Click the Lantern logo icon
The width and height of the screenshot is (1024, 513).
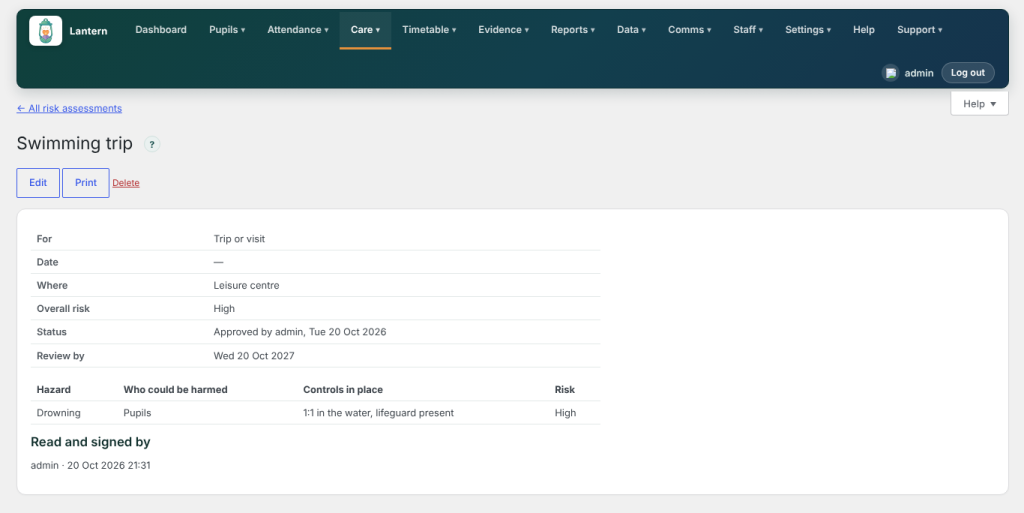coord(46,31)
